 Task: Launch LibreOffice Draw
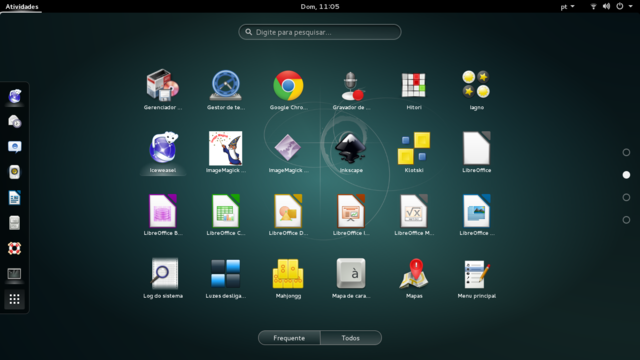pyautogui.click(x=288, y=211)
